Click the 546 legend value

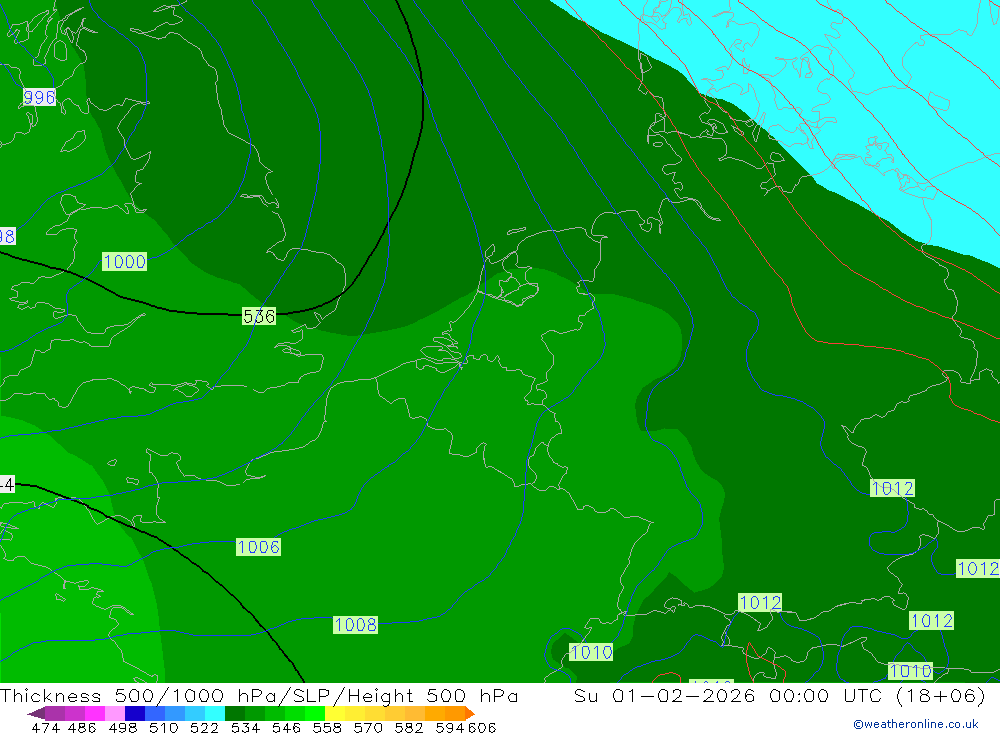click(286, 727)
